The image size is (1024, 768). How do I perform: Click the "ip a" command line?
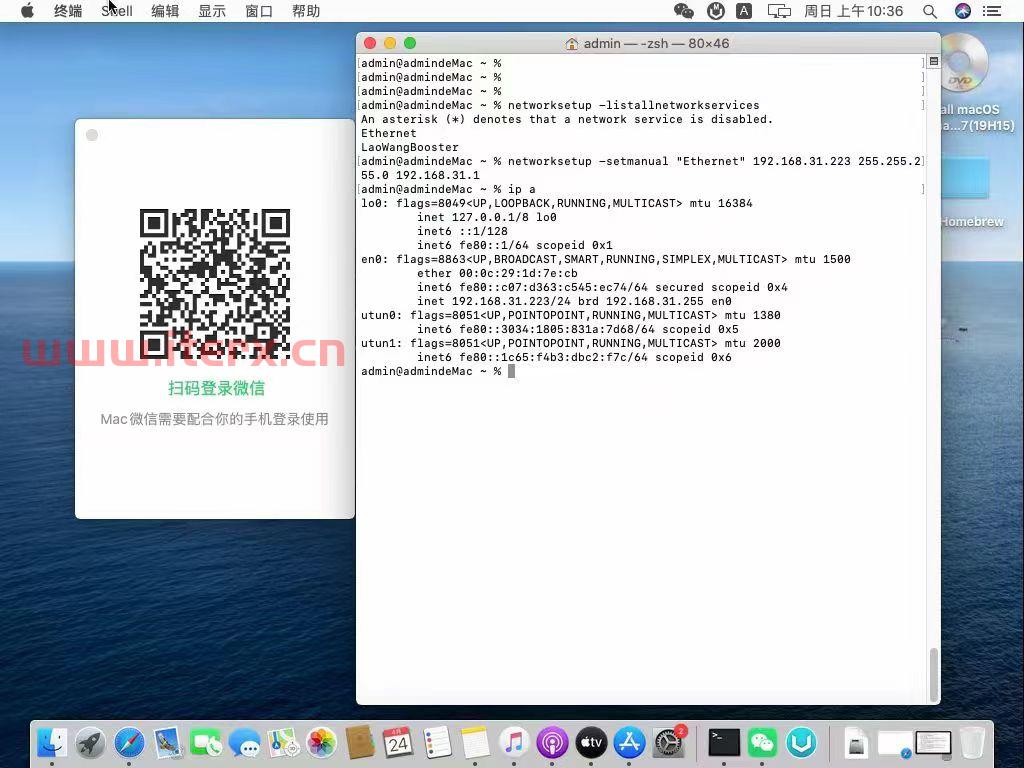point(448,189)
